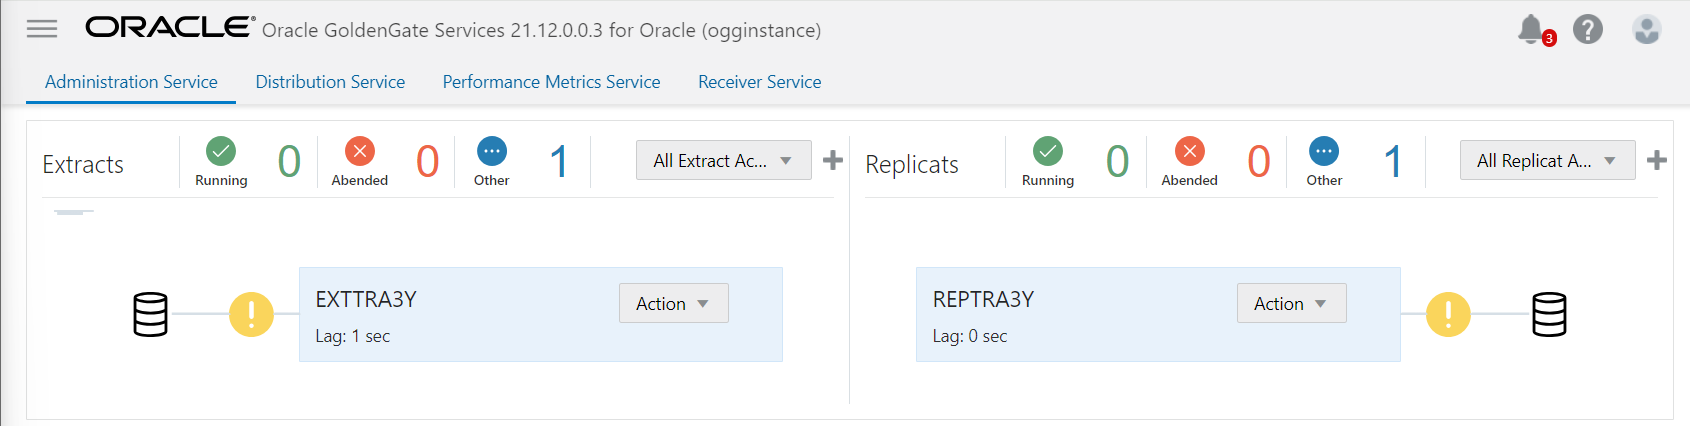
Task: Switch to the Administration Service tab
Action: coord(131,82)
